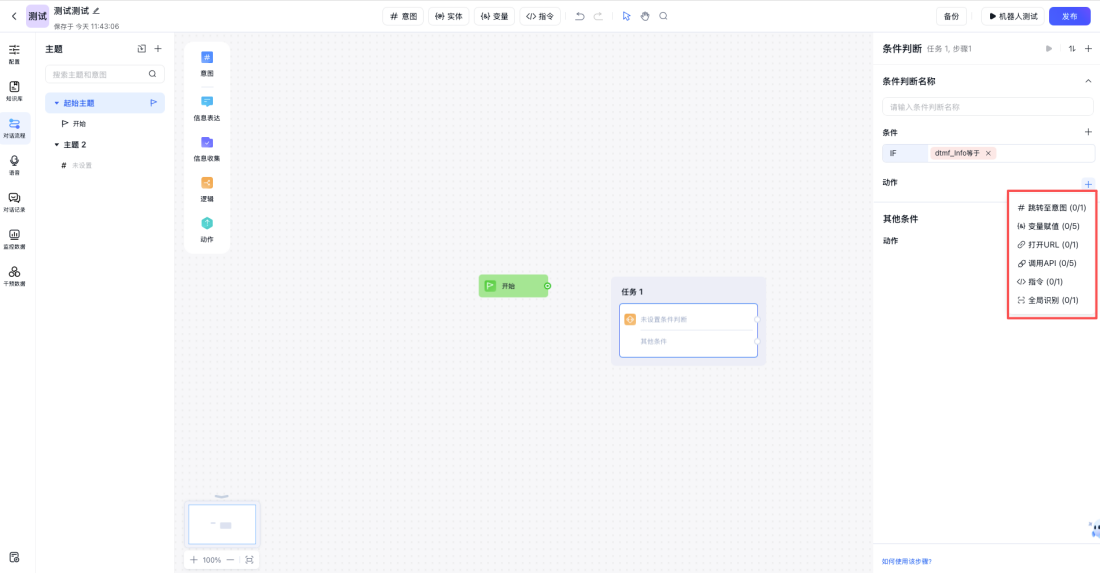The image size is (1100, 573).
Task: Collapse the 起始主题 tree node
Action: (x=57, y=103)
